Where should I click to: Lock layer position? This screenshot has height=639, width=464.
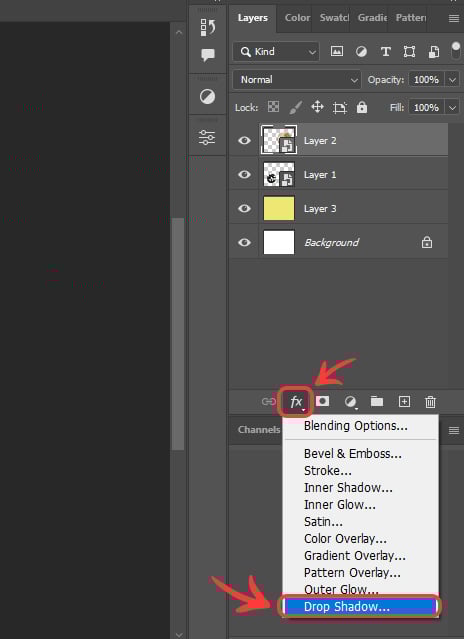click(317, 107)
